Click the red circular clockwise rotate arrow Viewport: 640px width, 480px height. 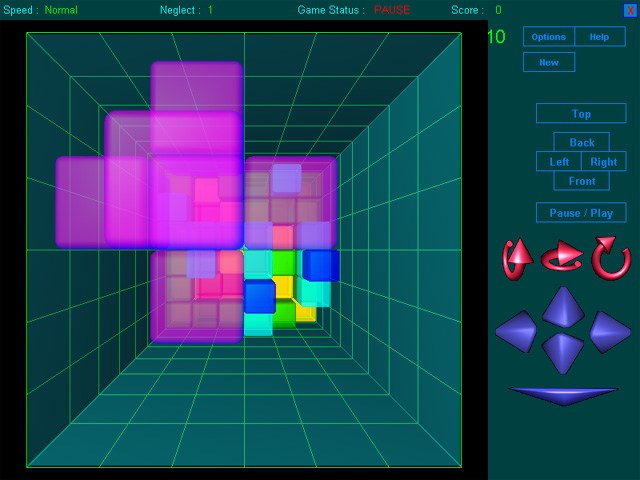point(610,258)
